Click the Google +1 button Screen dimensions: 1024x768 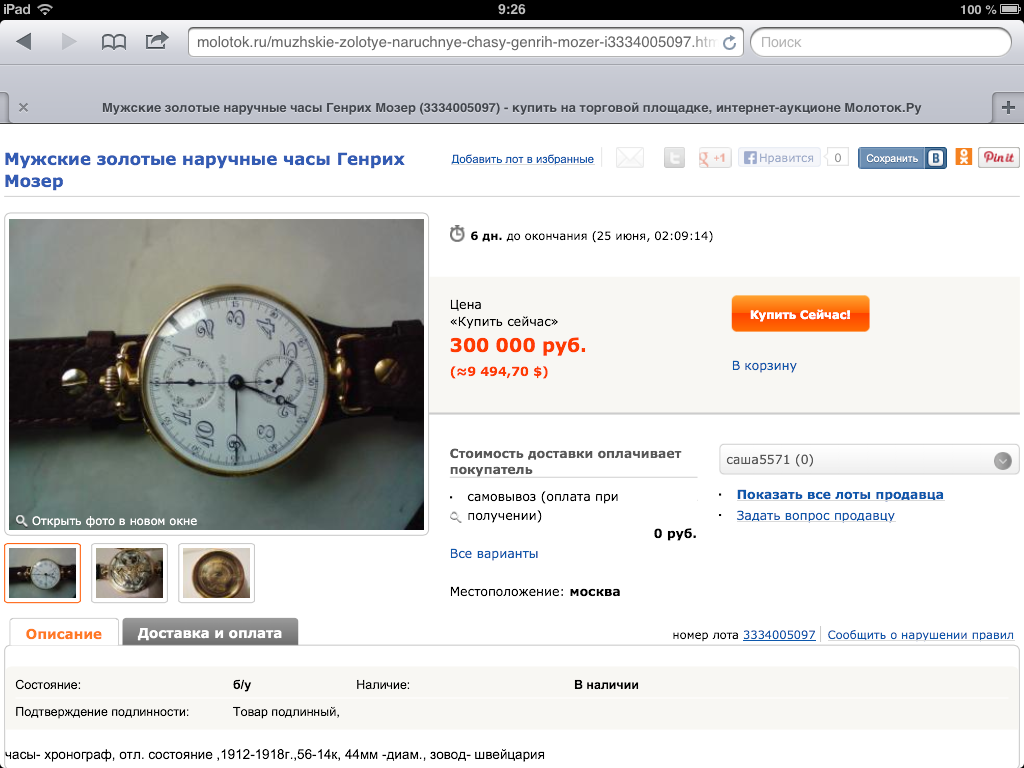714,158
